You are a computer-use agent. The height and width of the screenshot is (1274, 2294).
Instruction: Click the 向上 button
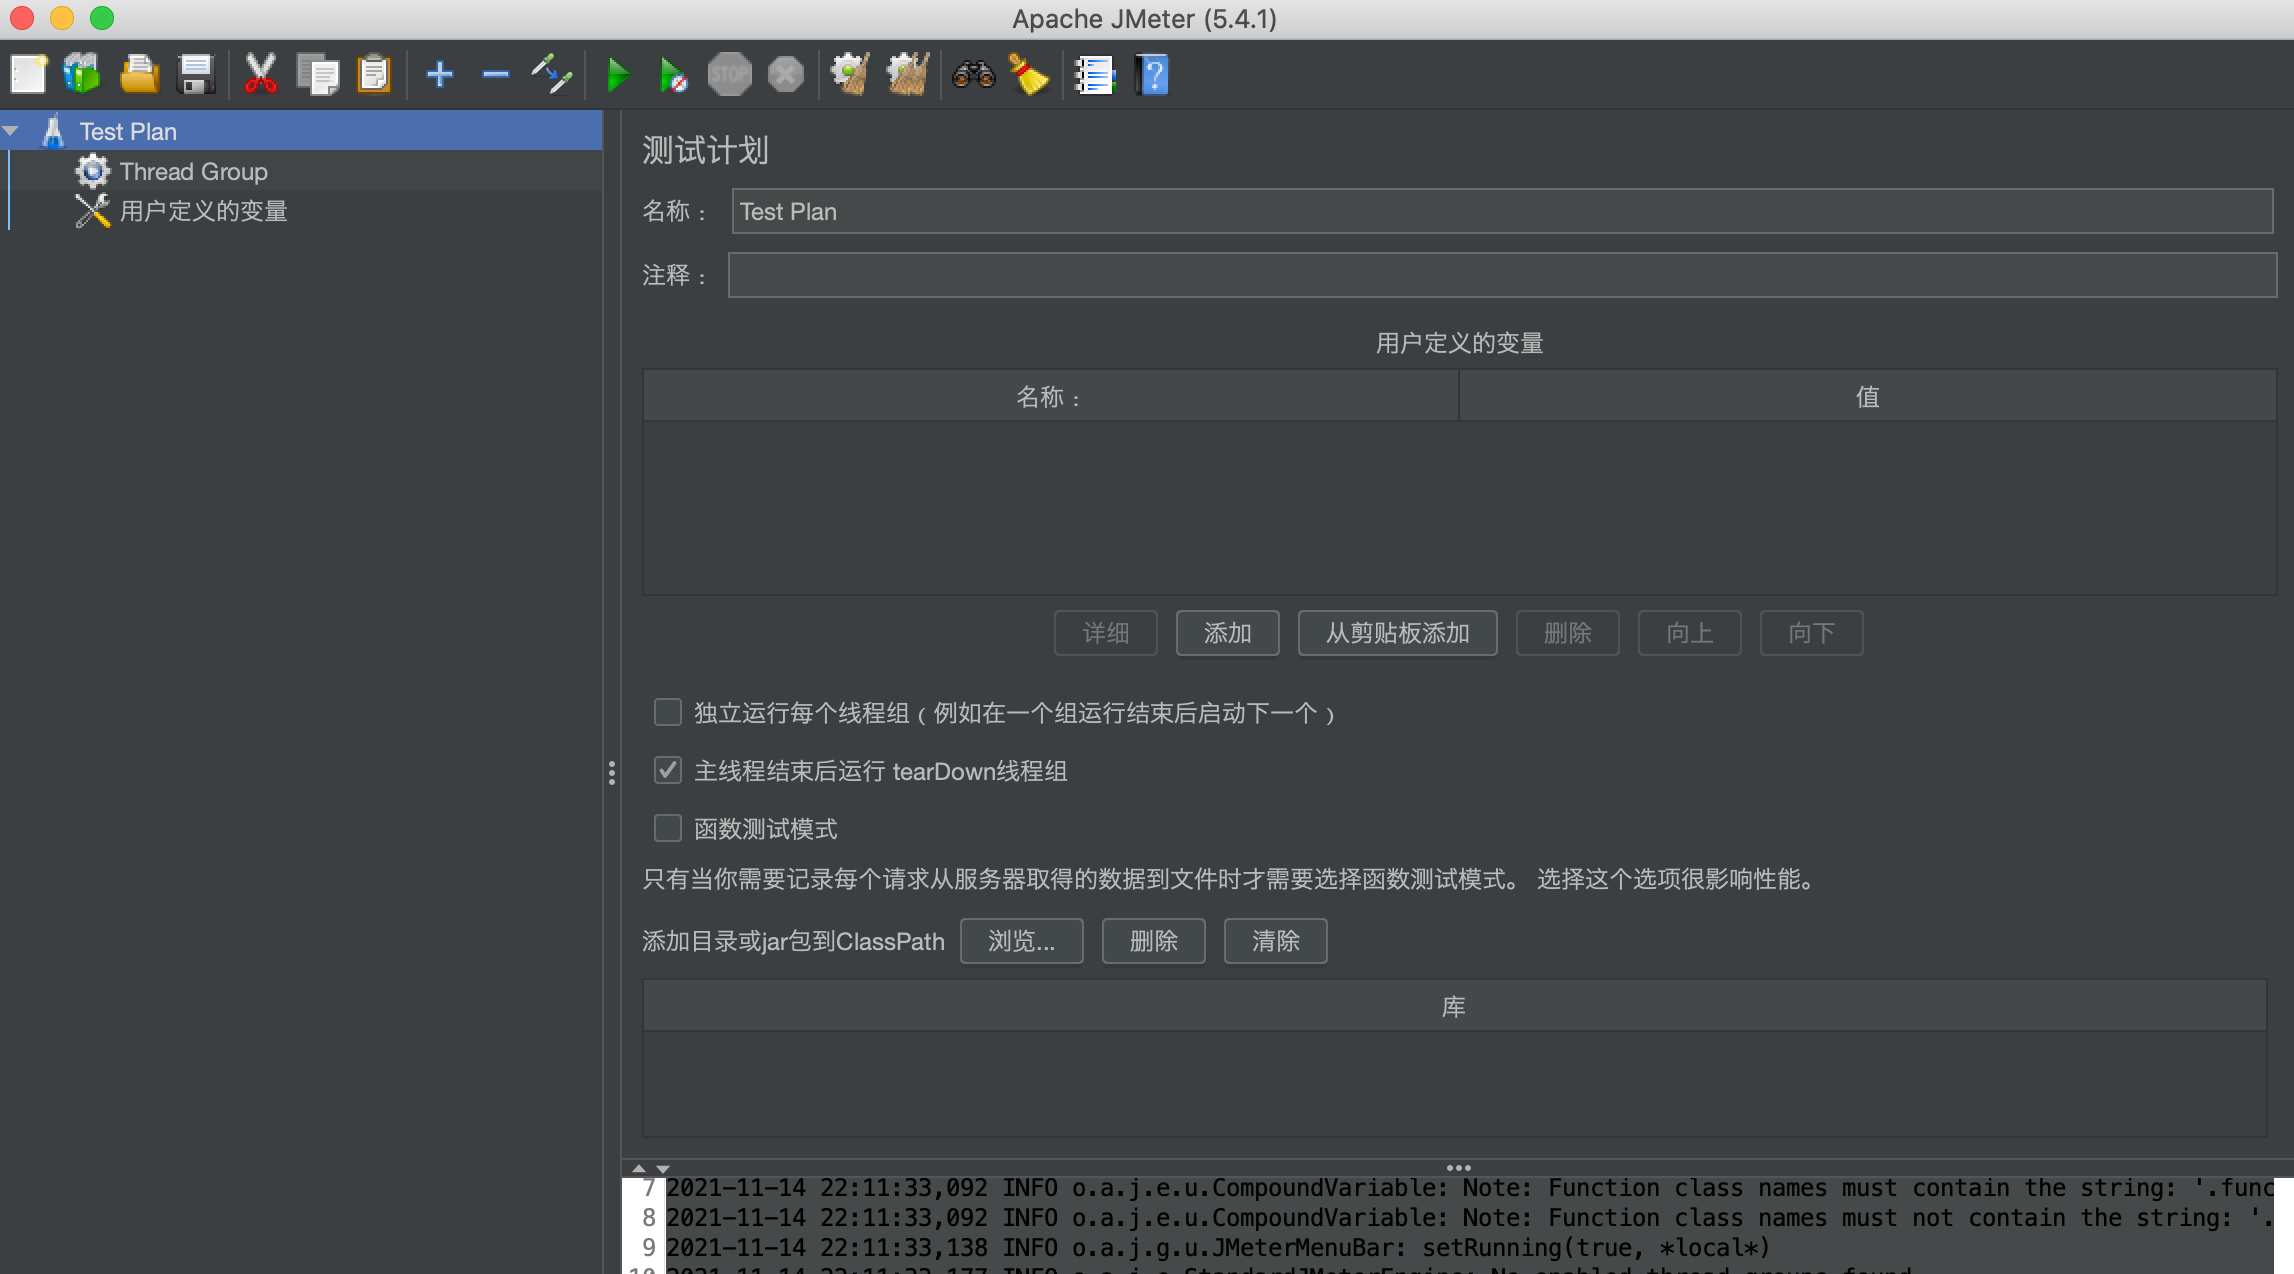[x=1689, y=633]
